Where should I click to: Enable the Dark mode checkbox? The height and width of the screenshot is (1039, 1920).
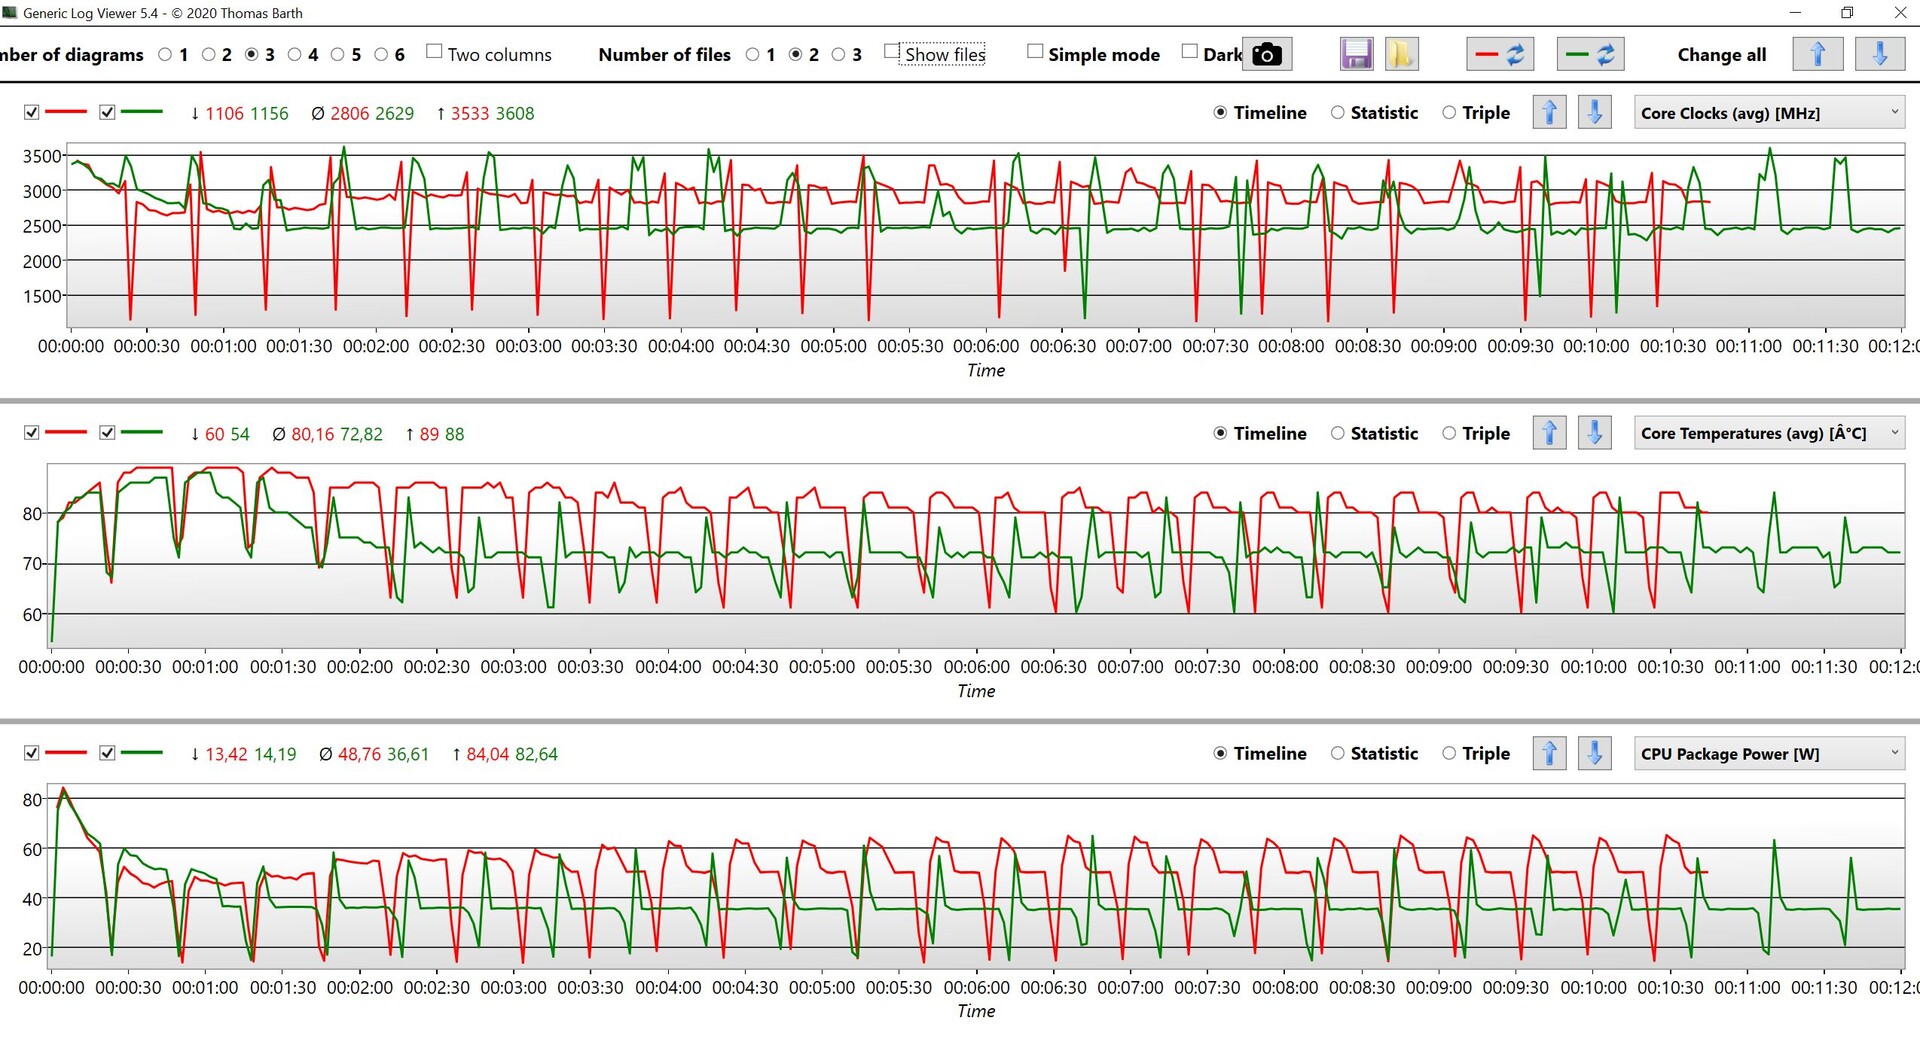[1189, 52]
